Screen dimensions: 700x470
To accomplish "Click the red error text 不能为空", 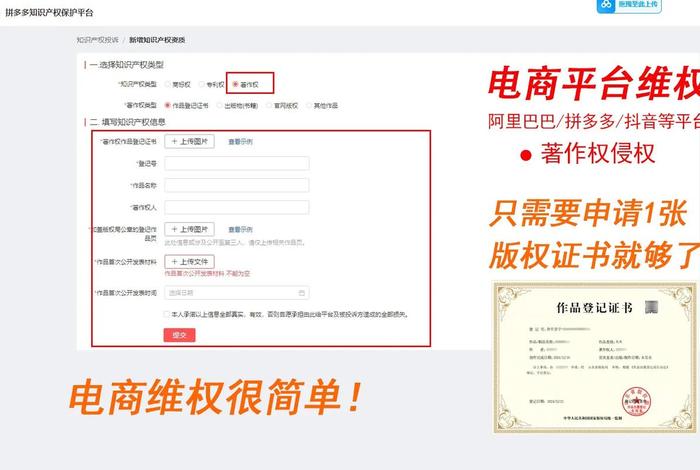I will pos(207,274).
